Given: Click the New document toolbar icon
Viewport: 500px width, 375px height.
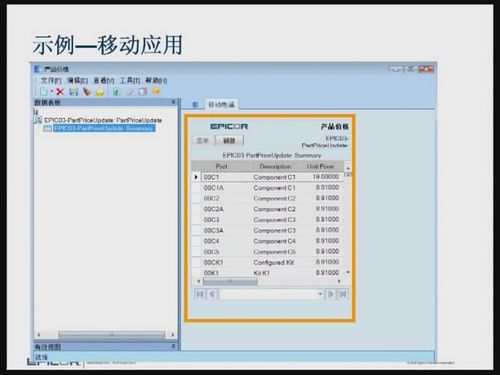Looking at the screenshot, I should (x=44, y=91).
